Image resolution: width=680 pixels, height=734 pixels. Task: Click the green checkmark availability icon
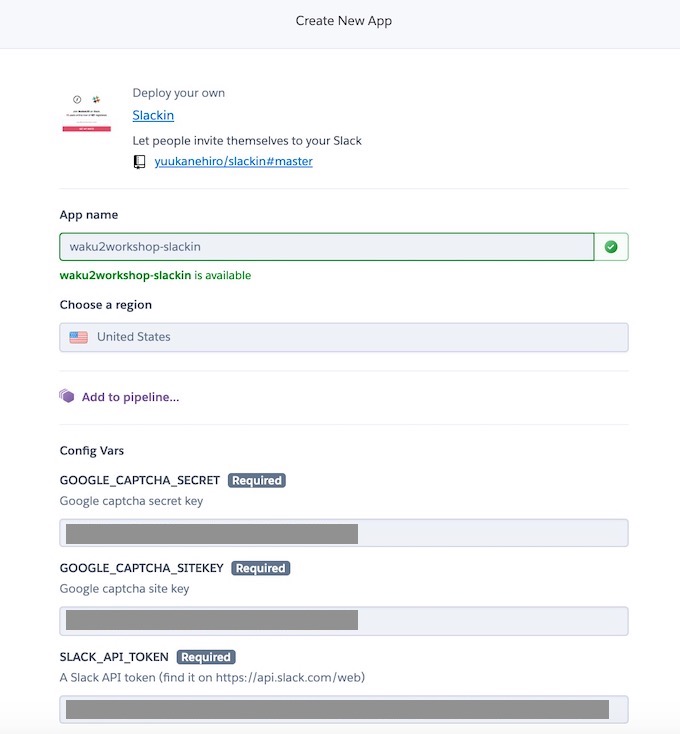point(611,247)
